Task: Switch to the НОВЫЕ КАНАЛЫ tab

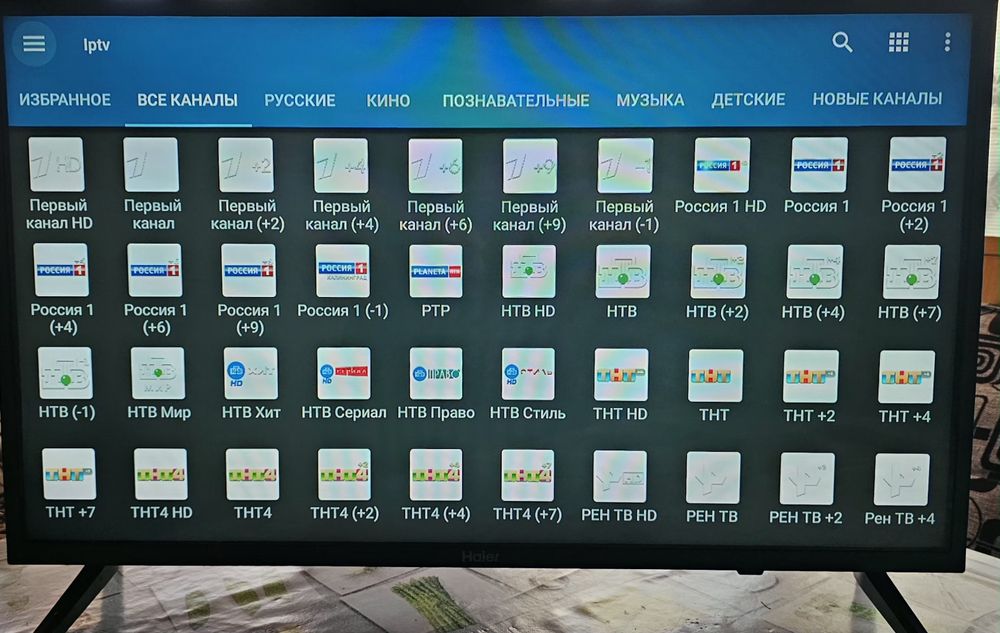Action: coord(877,99)
